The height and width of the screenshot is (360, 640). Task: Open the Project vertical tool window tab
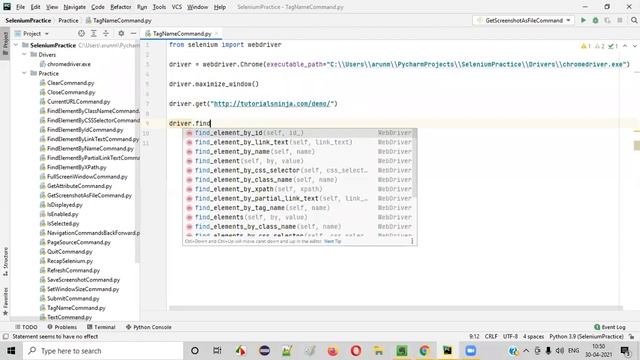(x=5, y=44)
